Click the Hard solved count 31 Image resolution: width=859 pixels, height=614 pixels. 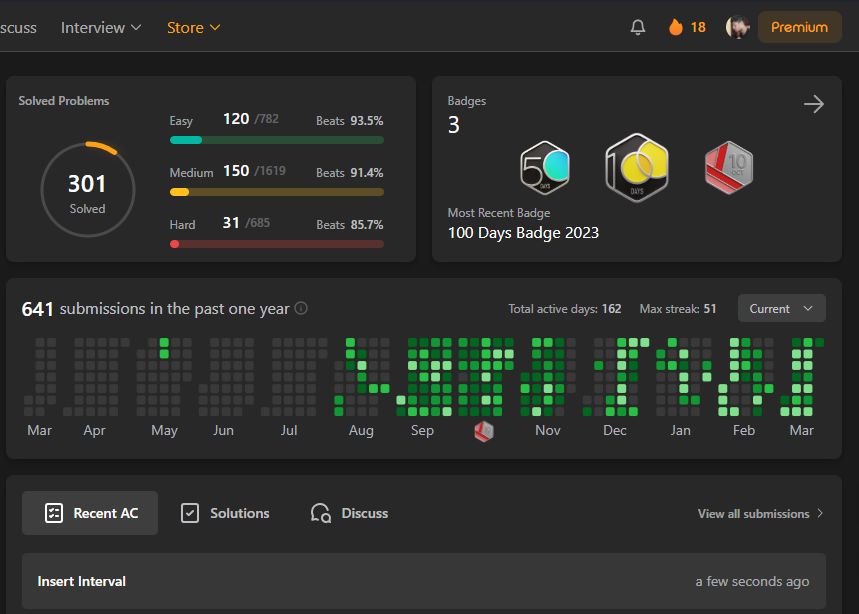[231, 222]
